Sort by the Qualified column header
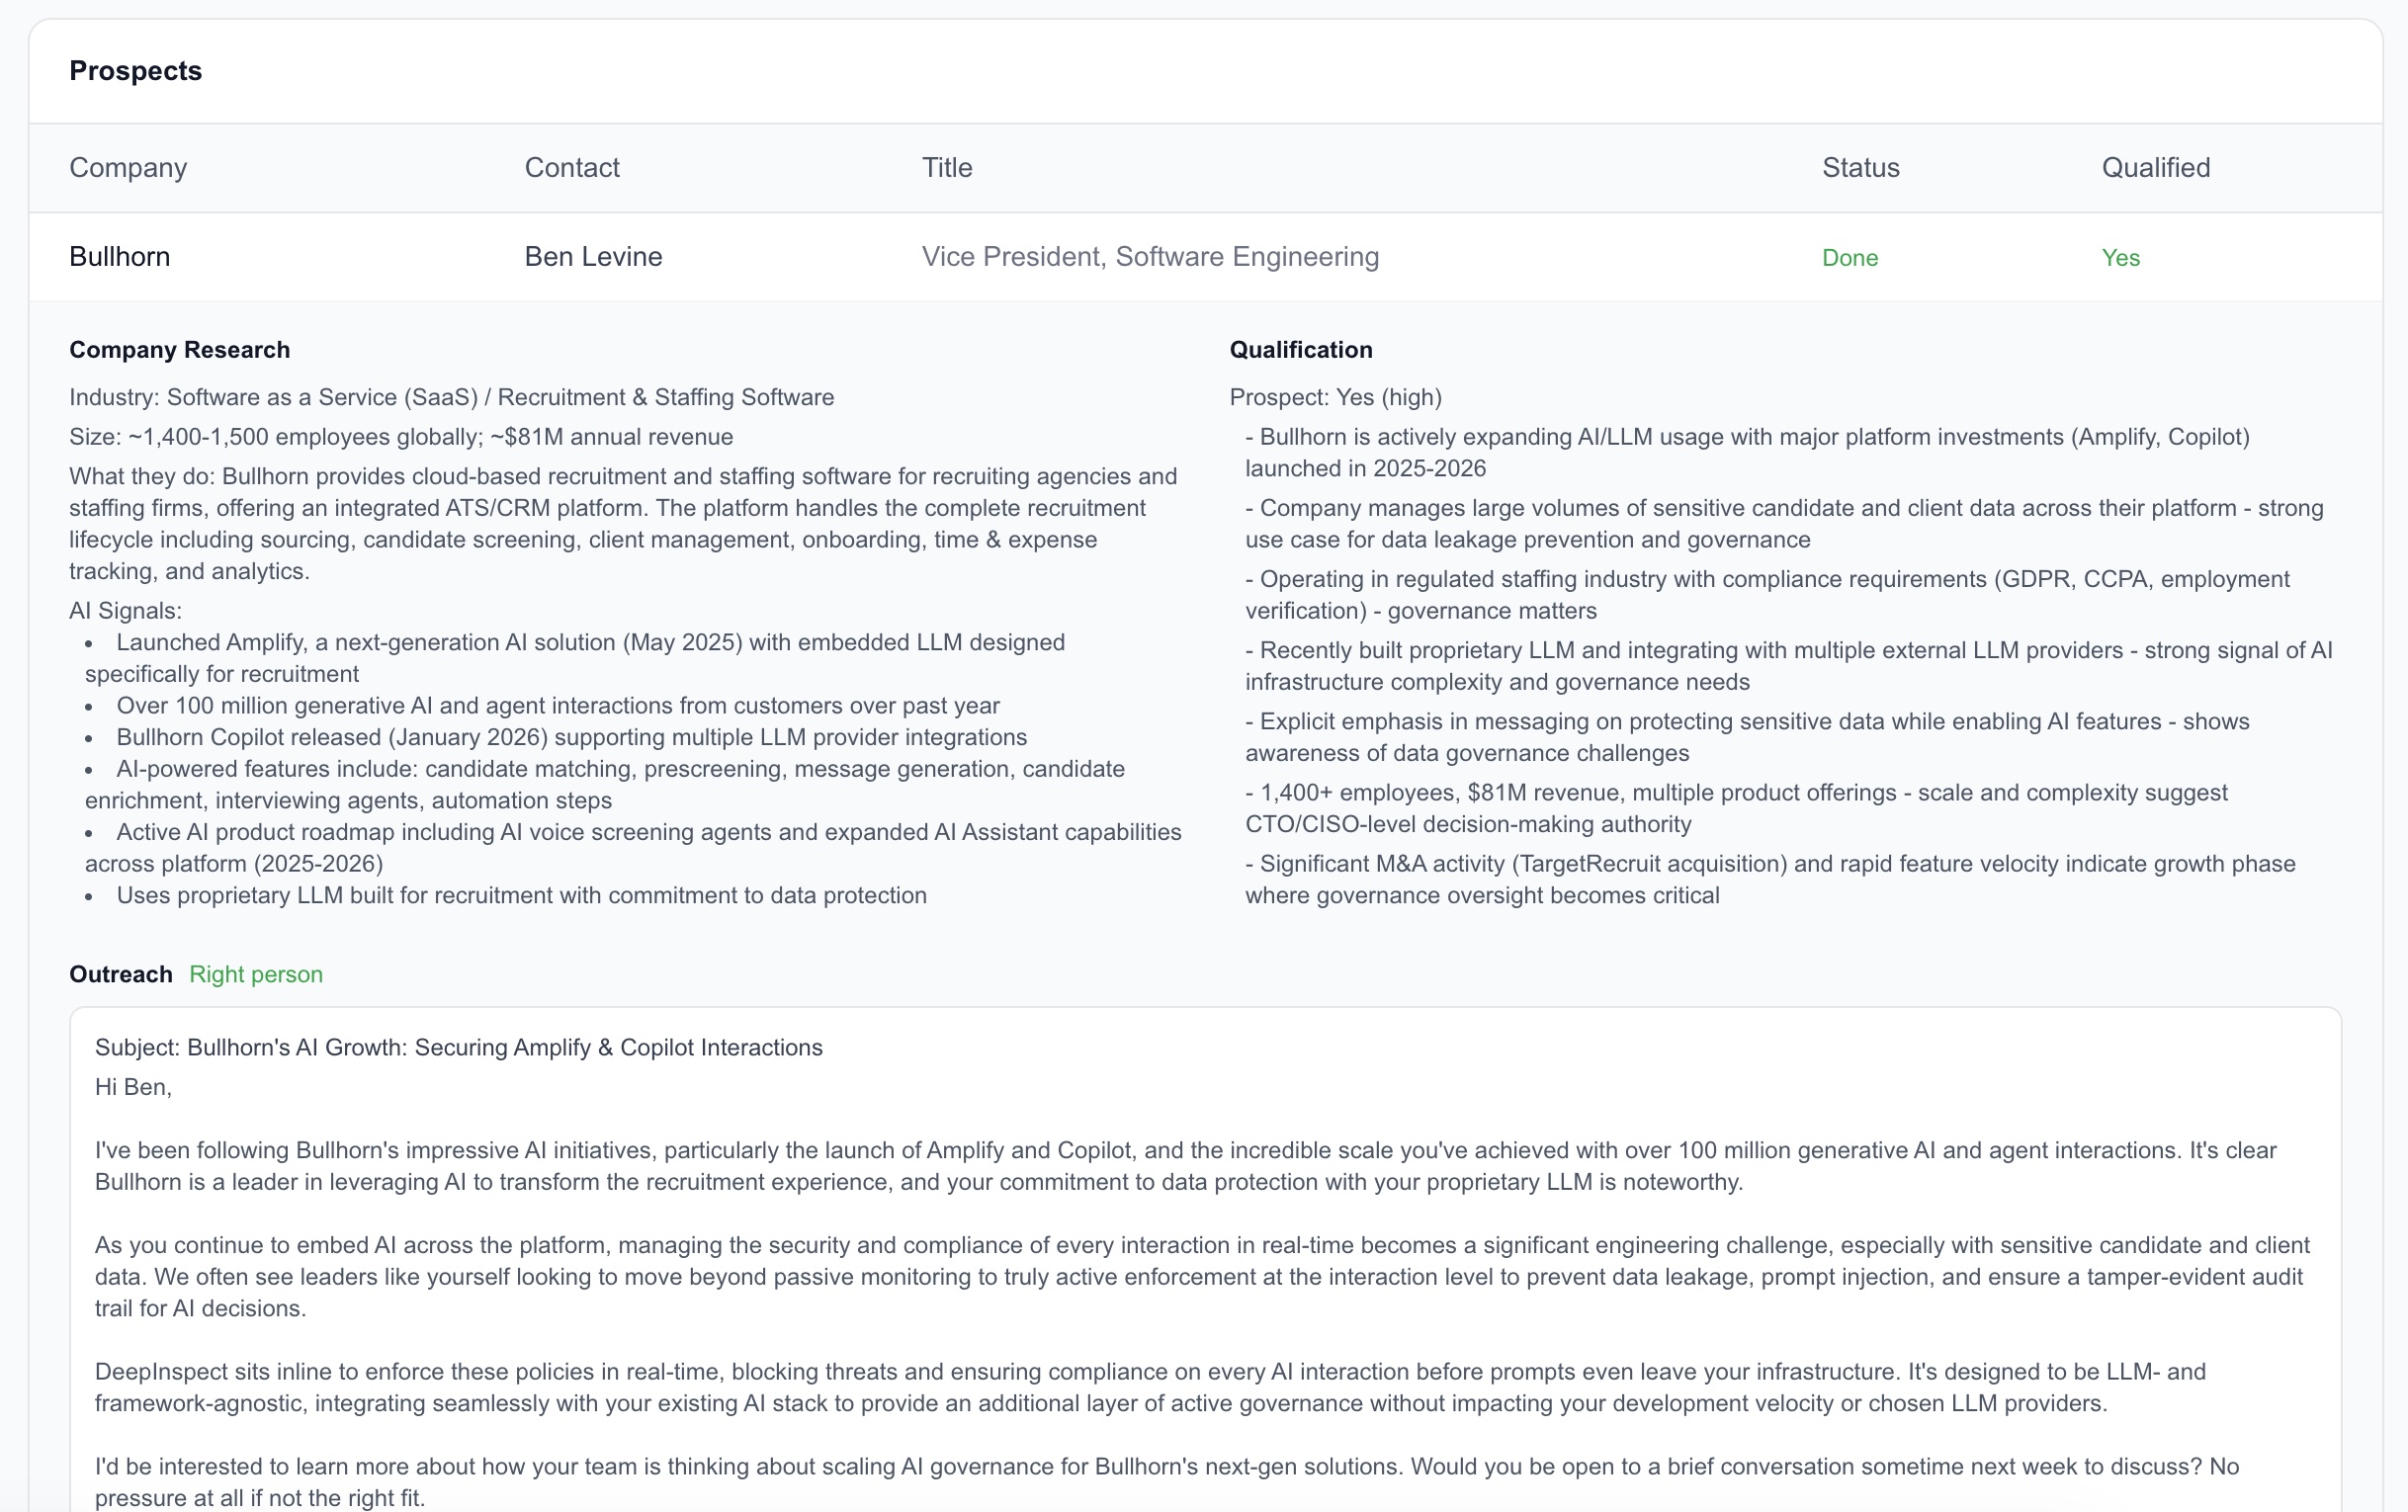Screen dimensions: 2408x1512 tap(2155, 167)
